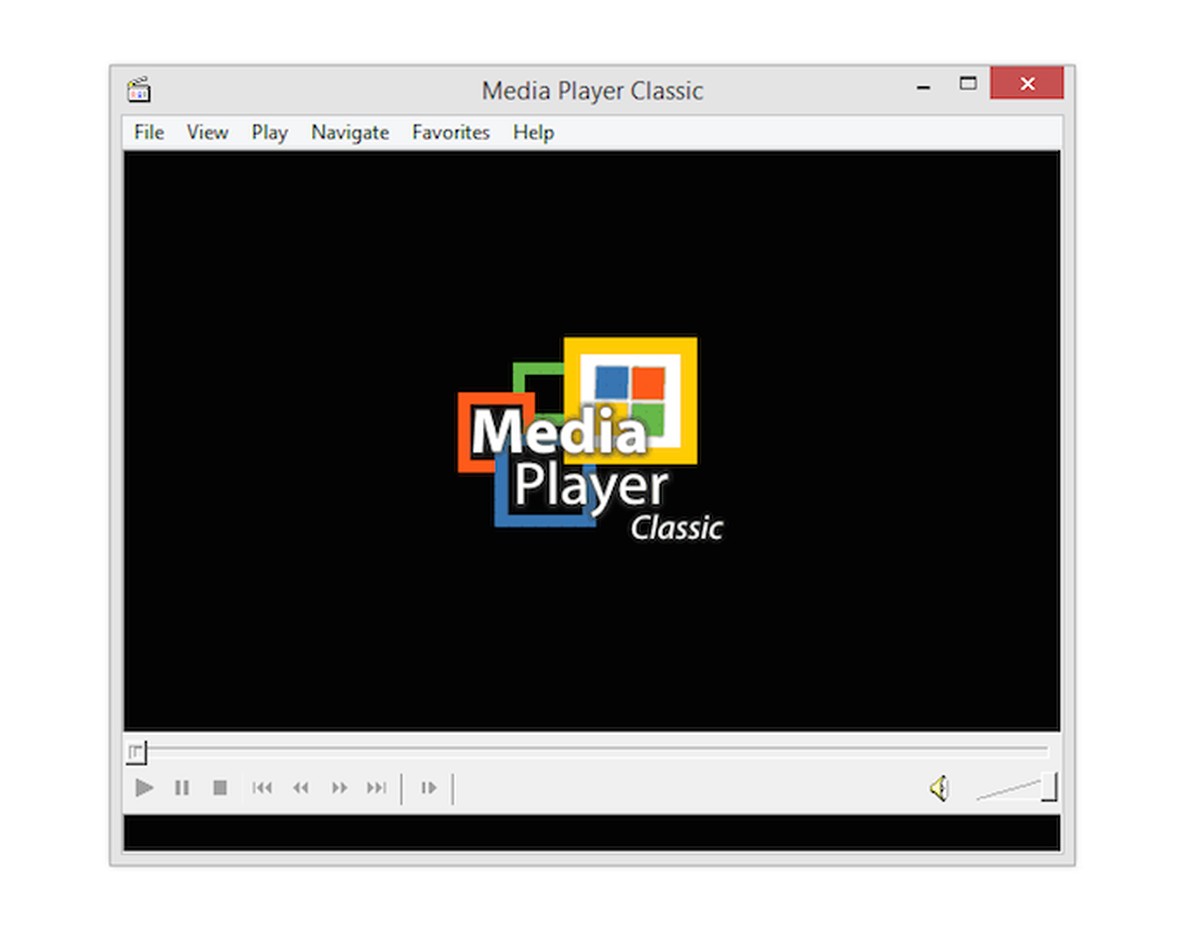Click the seek bar position marker

[x=136, y=751]
